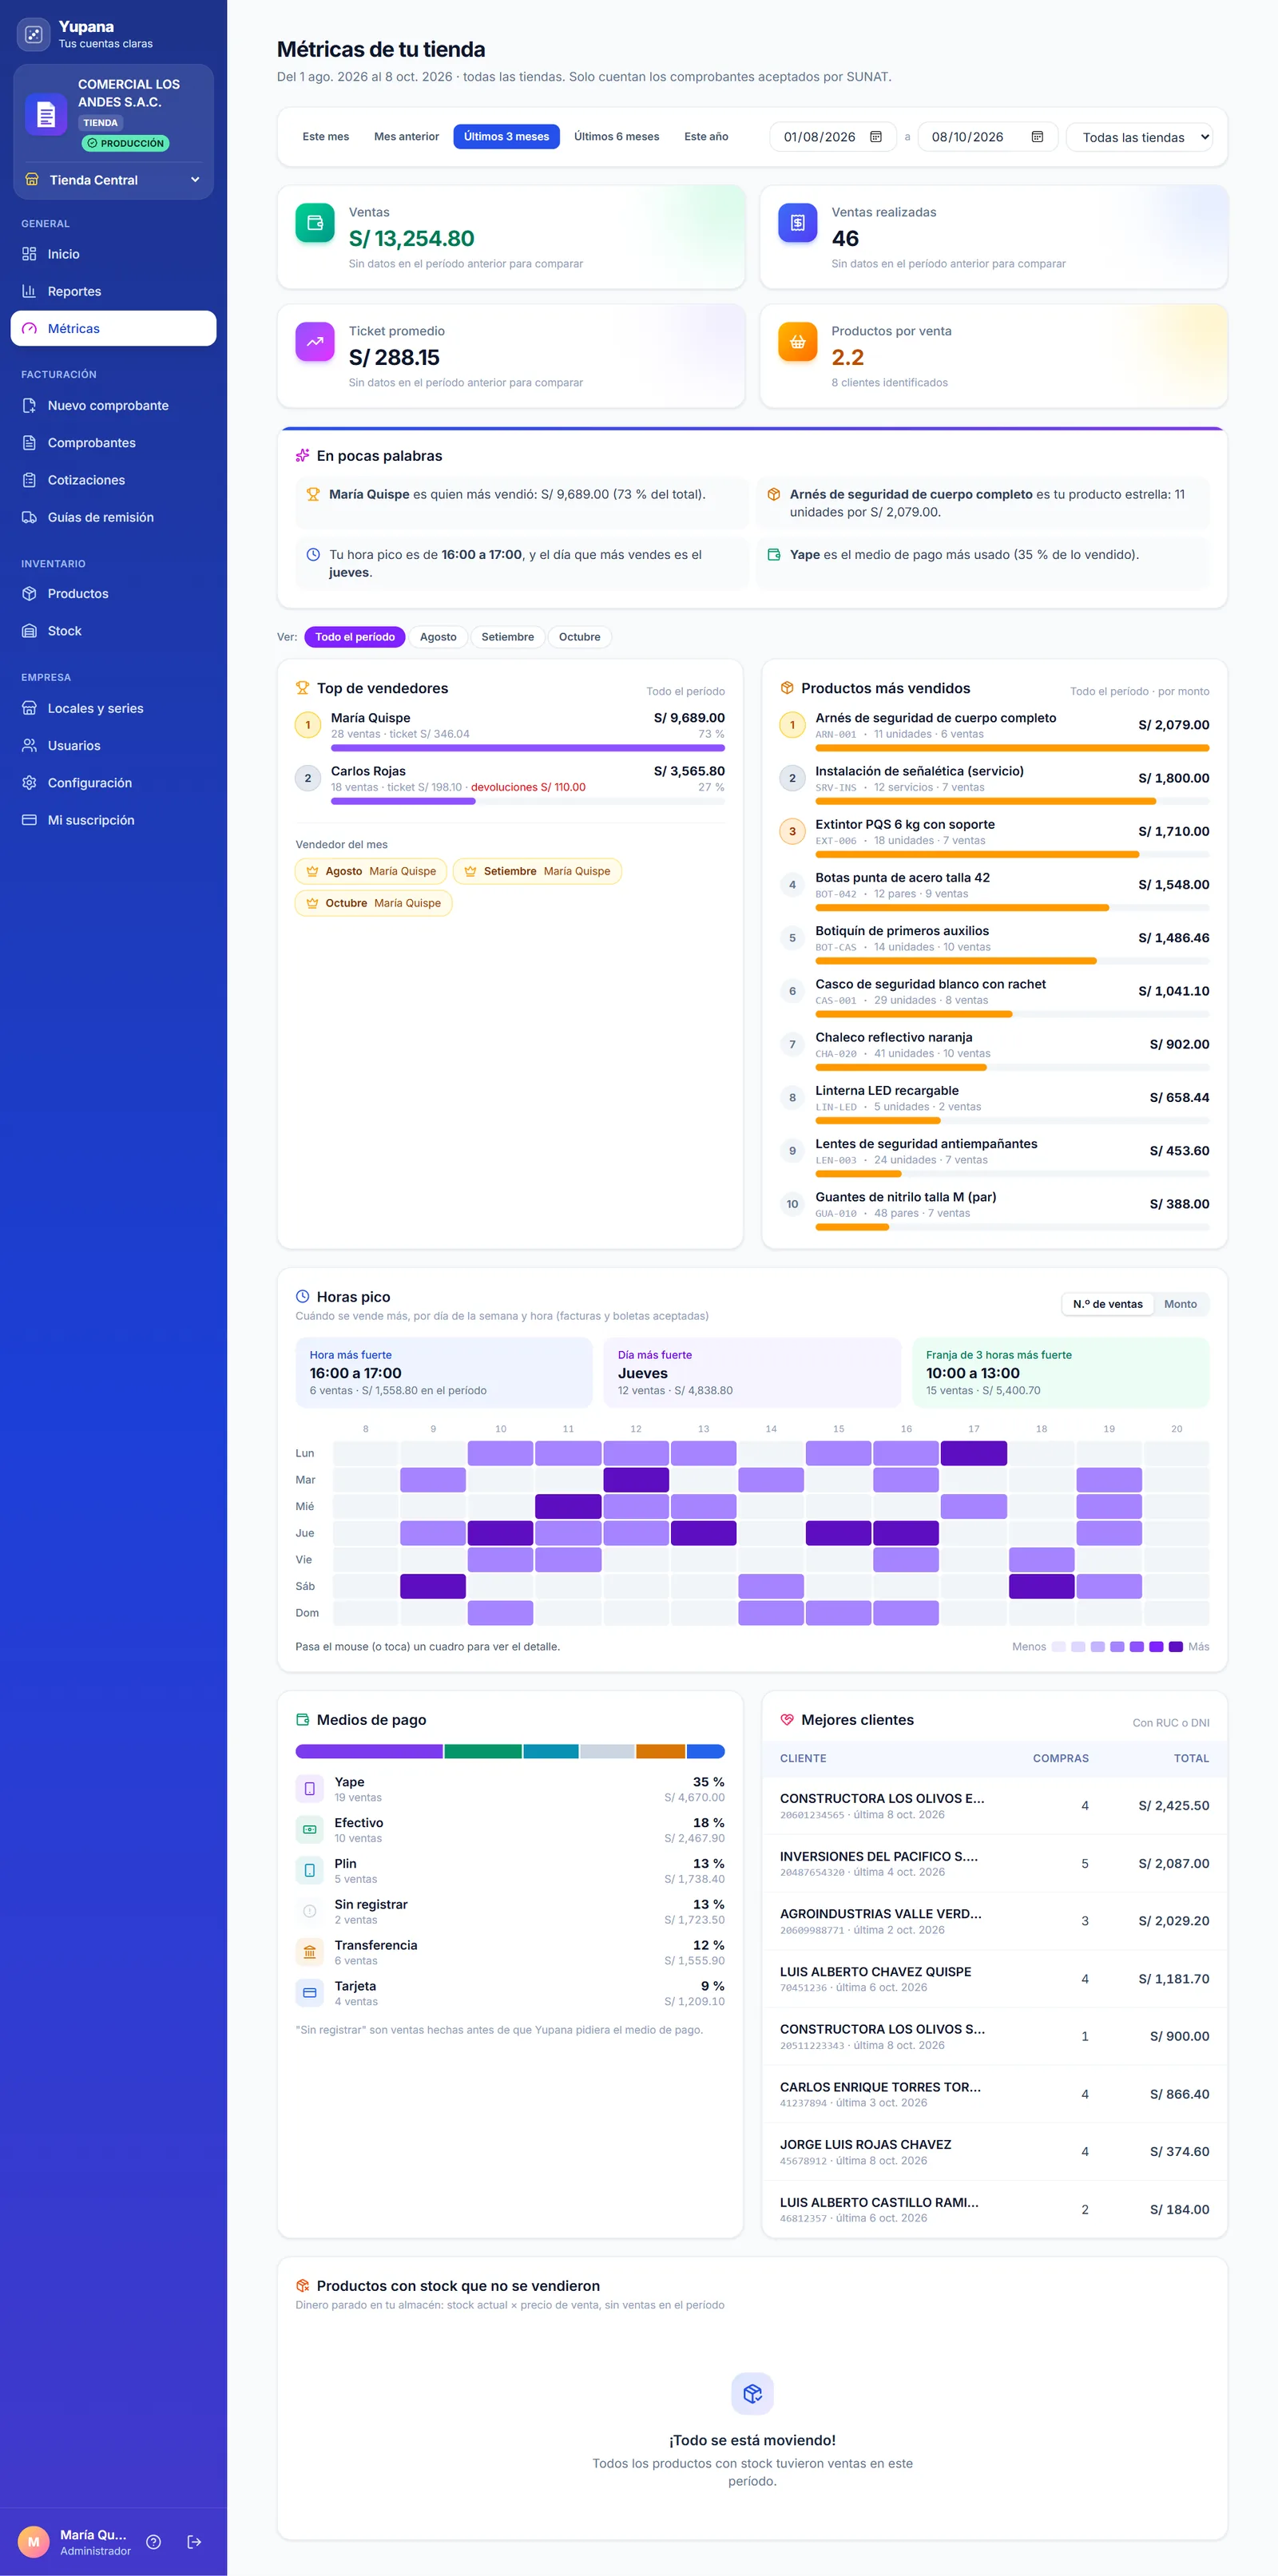This screenshot has width=1278, height=2576.
Task: Expand the Tienda Central store selector
Action: tap(113, 180)
